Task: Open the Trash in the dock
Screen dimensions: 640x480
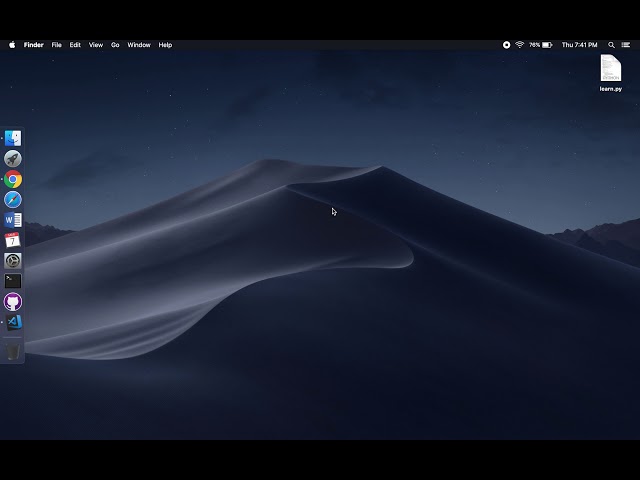Action: click(13, 351)
